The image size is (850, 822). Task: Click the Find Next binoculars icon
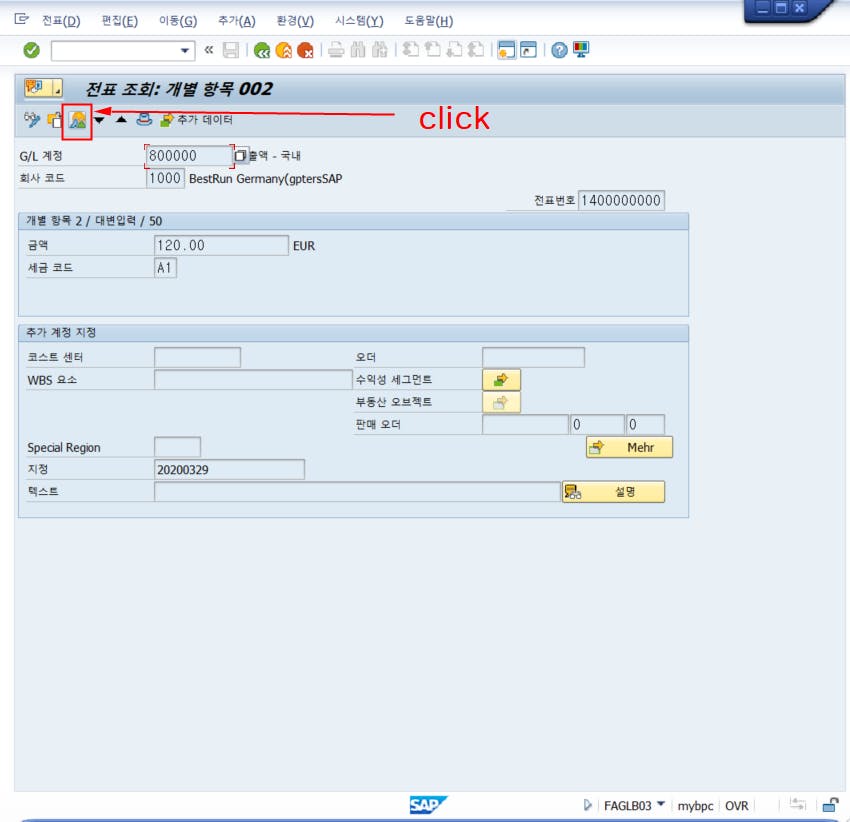tap(379, 50)
